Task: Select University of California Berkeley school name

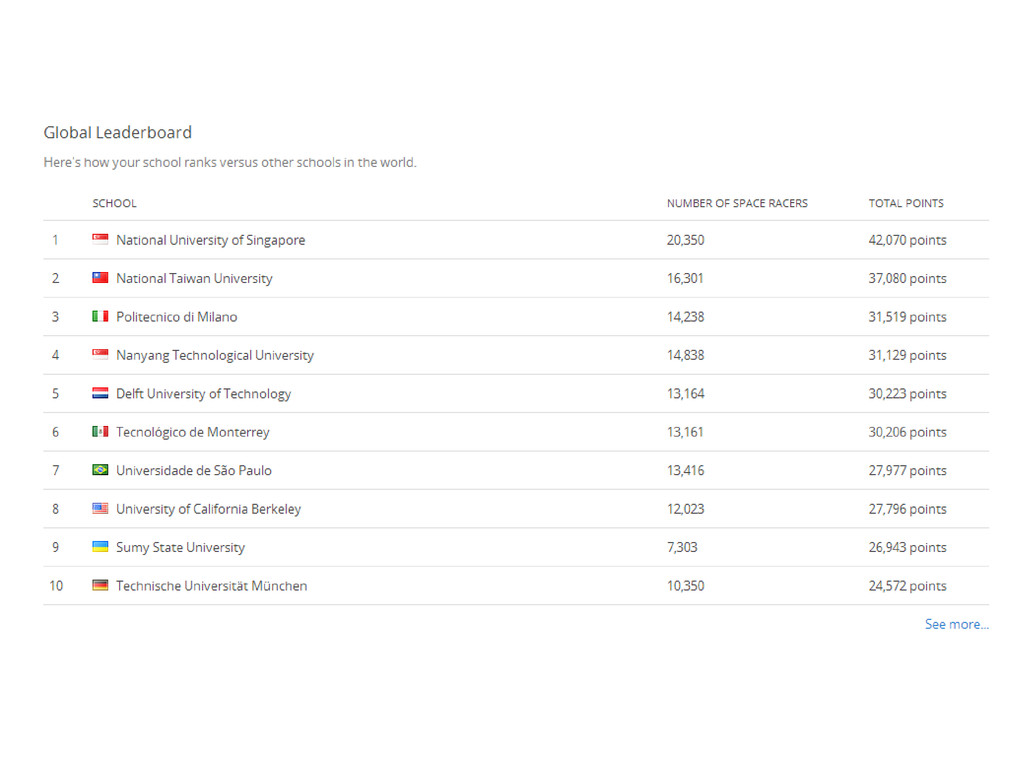Action: pyautogui.click(x=208, y=509)
